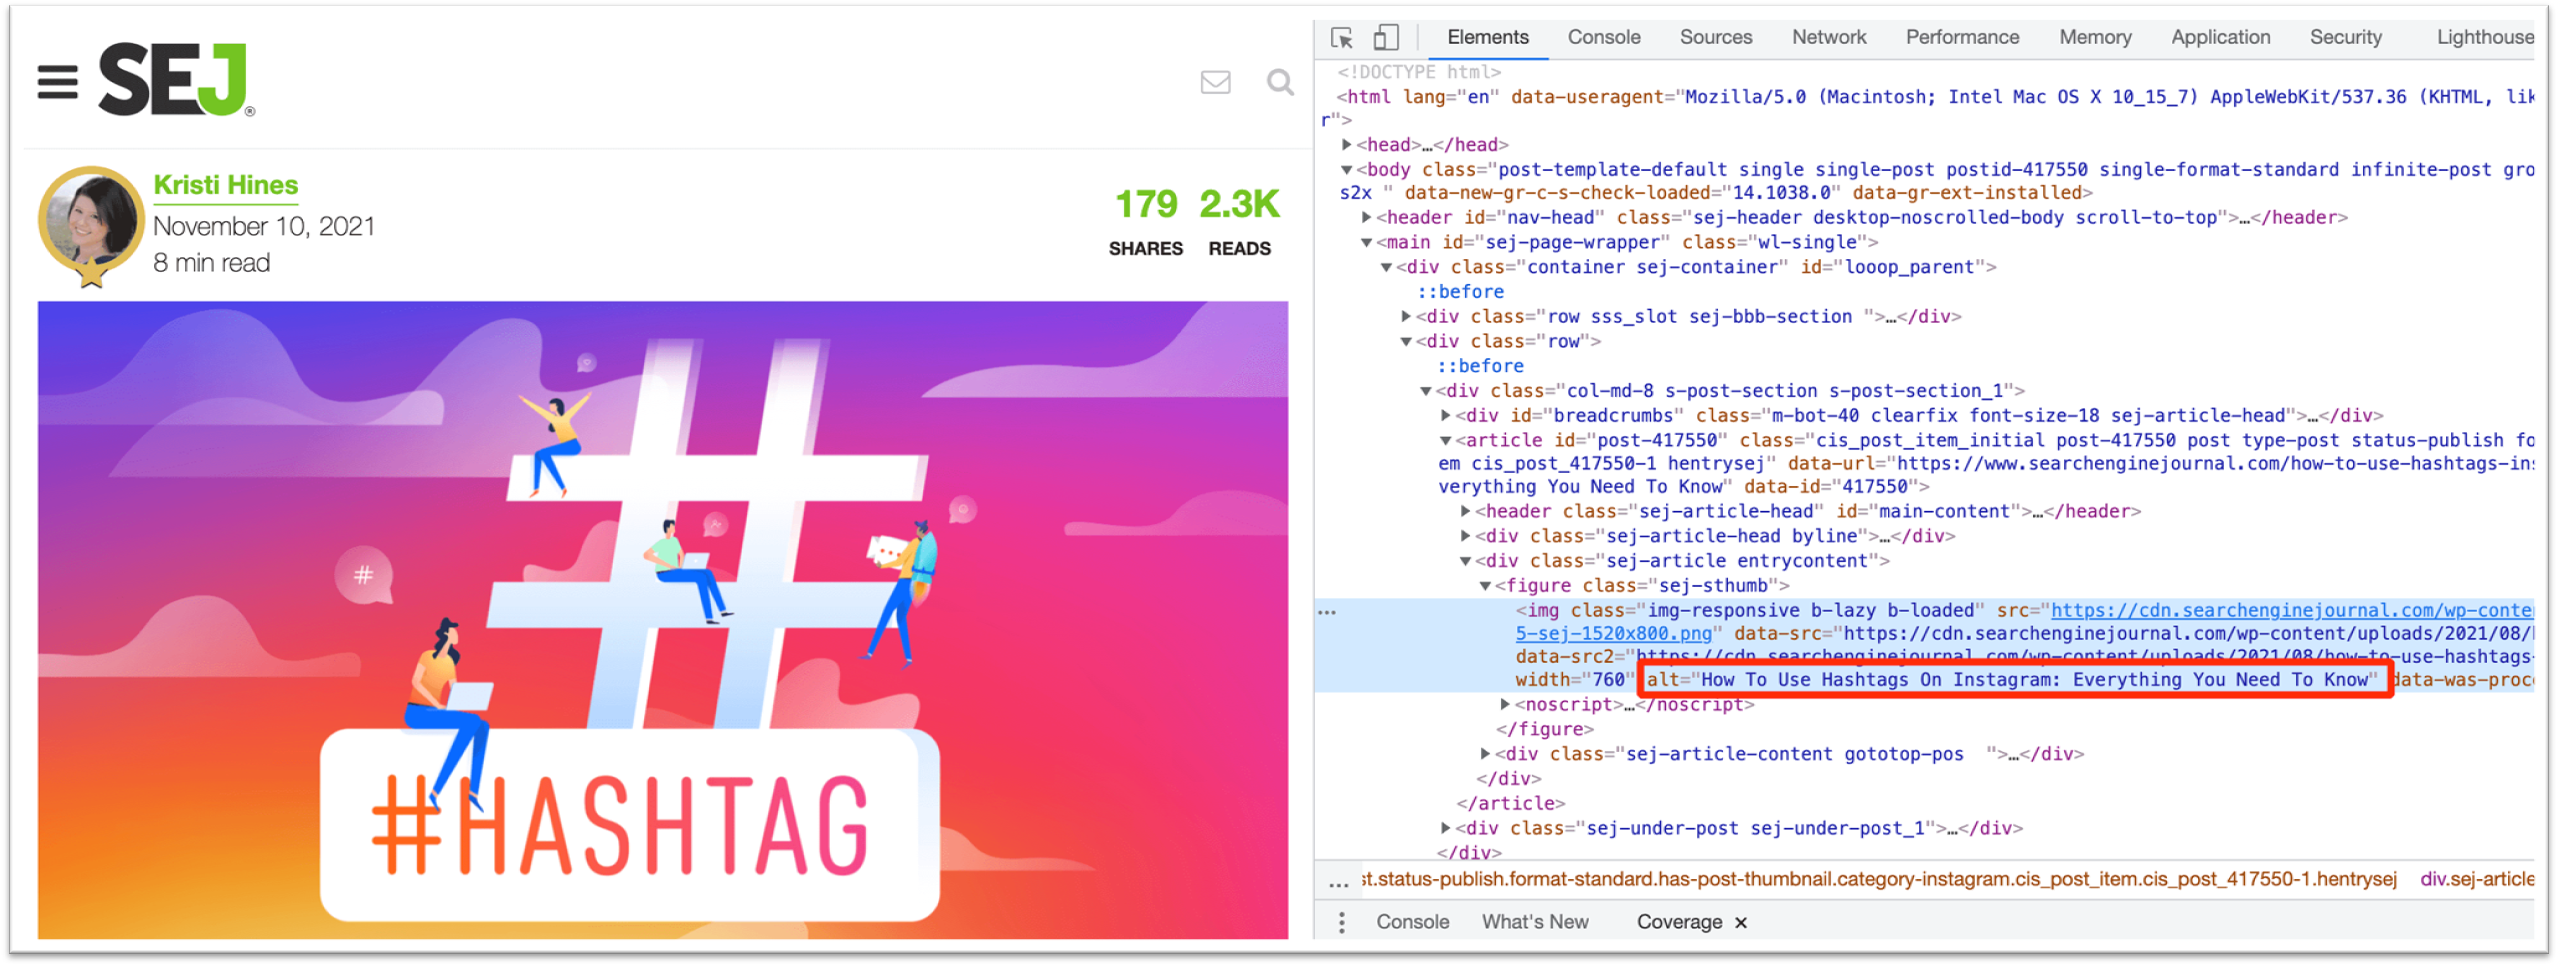Click the November 10, 2021 date text
2559x966 pixels.
coord(264,227)
